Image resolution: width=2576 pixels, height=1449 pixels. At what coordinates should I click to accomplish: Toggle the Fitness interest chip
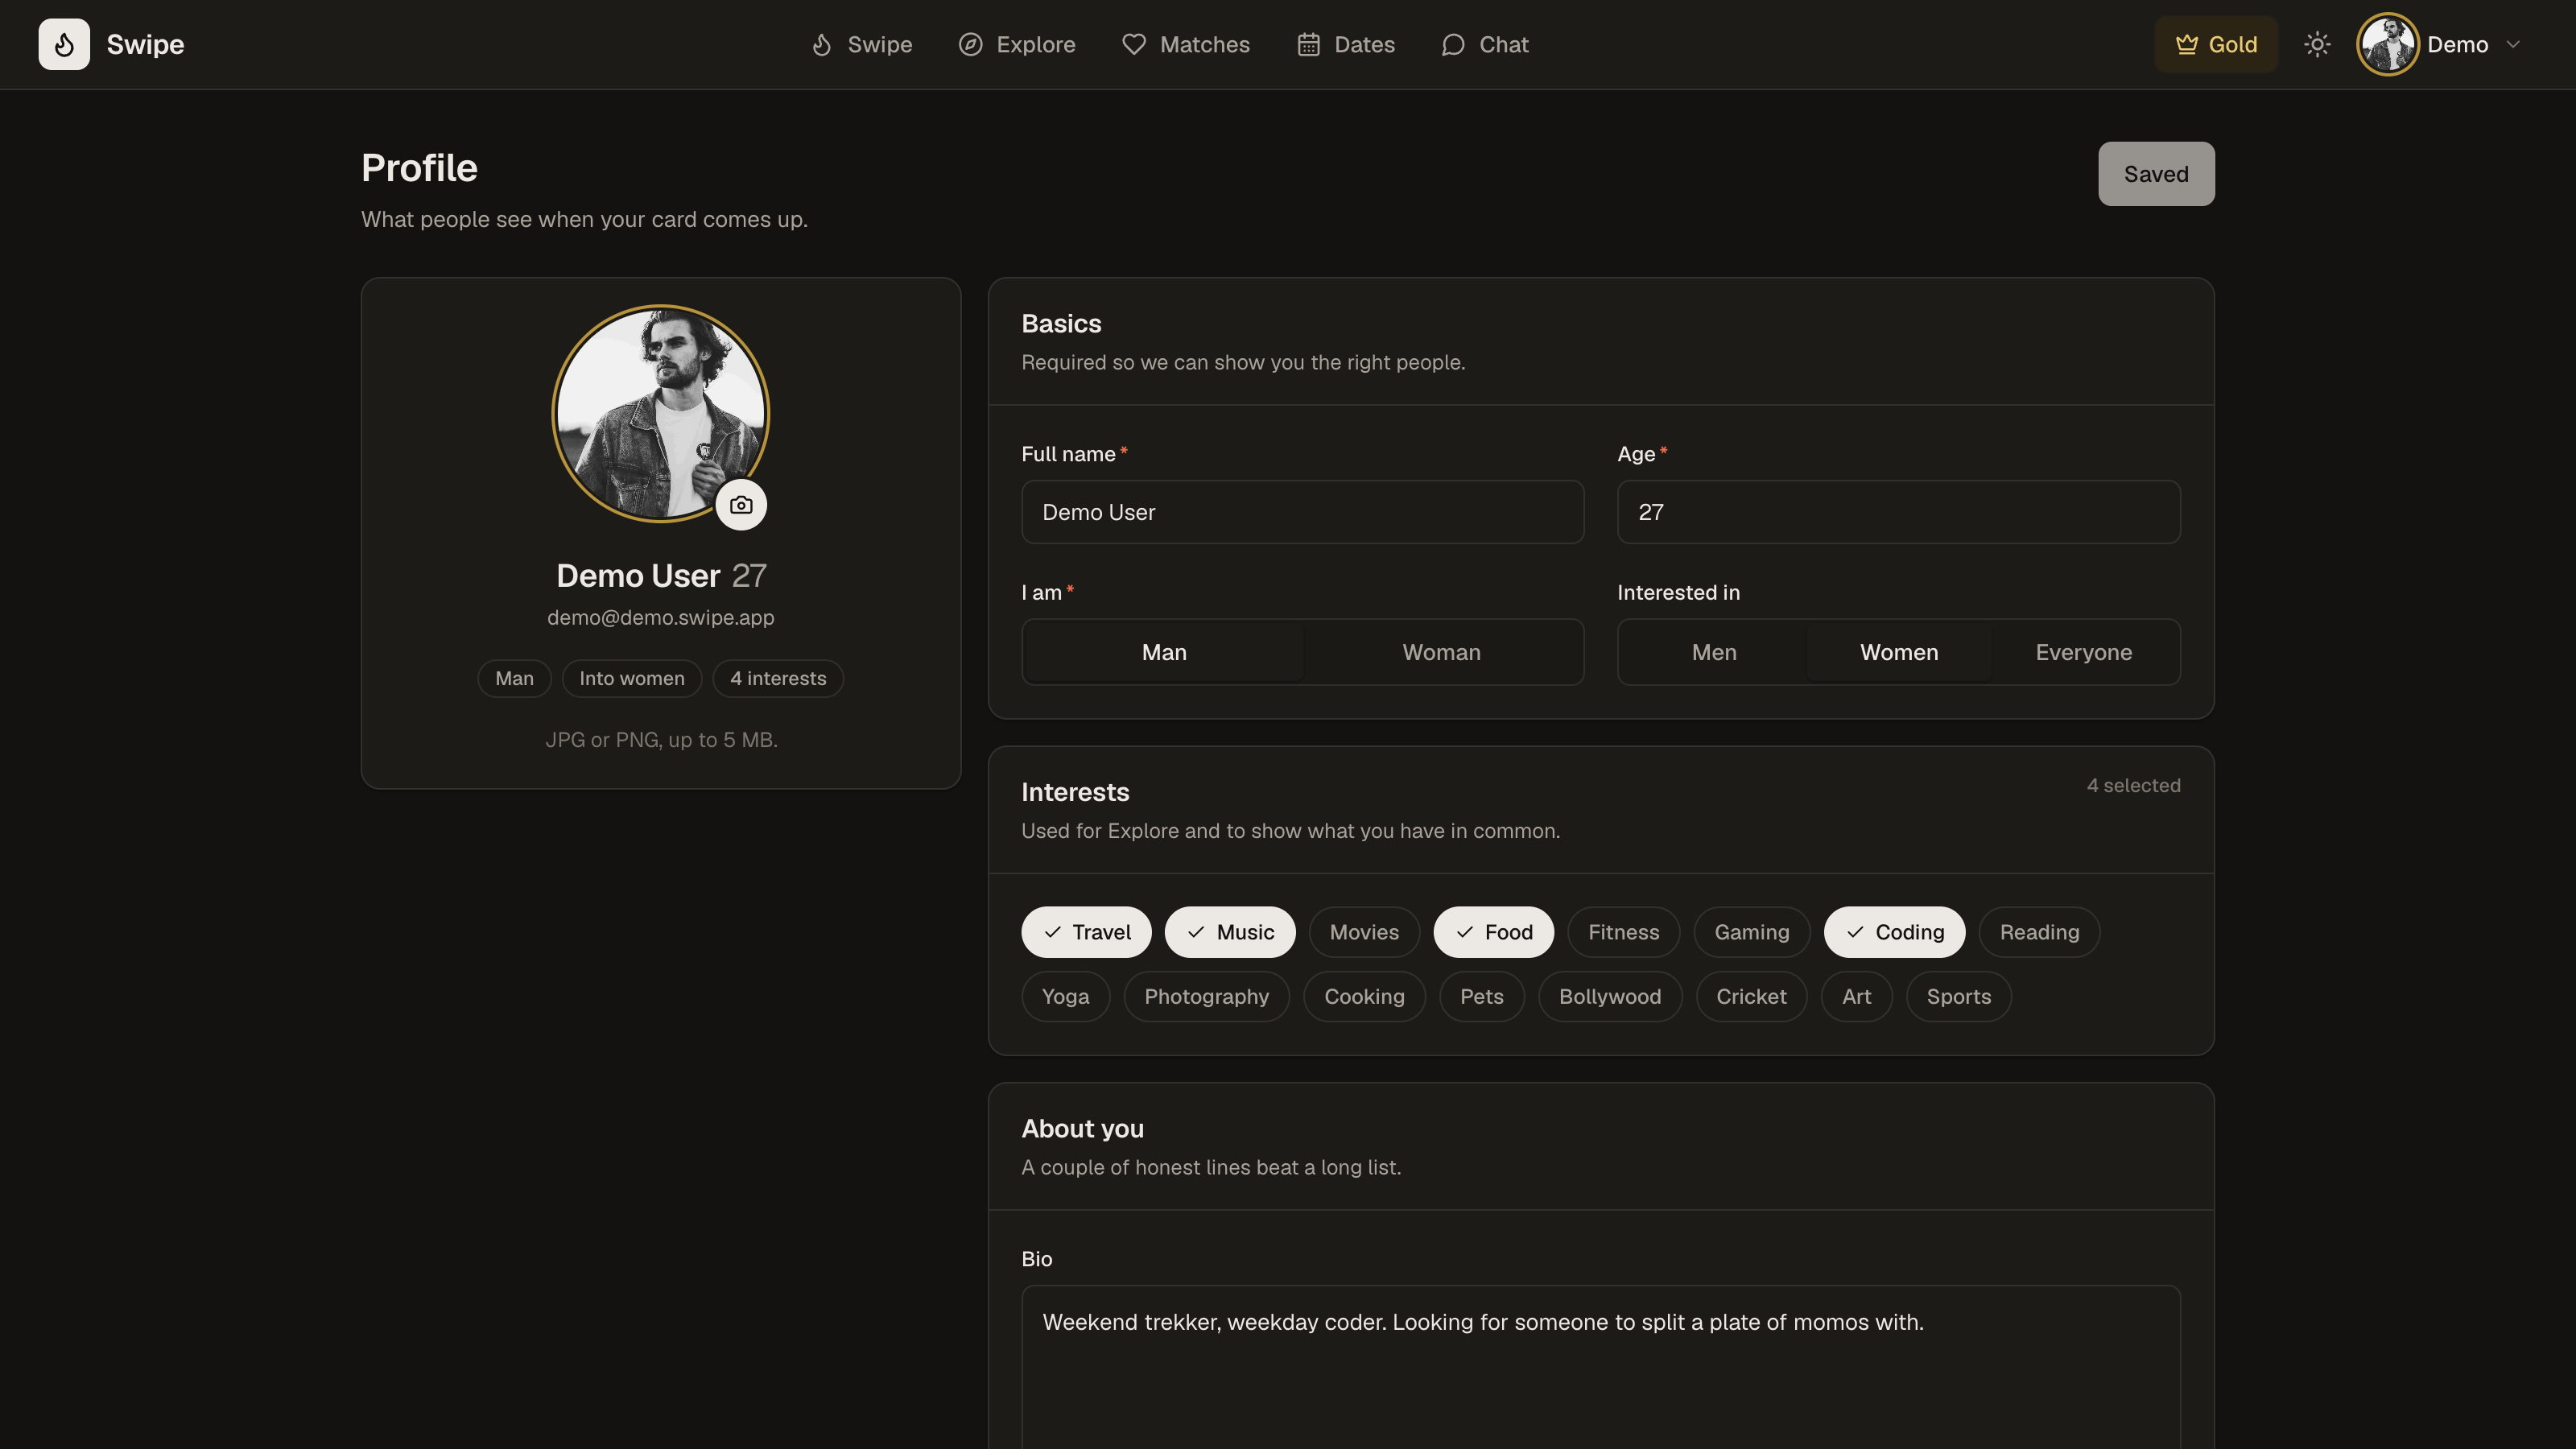click(x=1623, y=932)
